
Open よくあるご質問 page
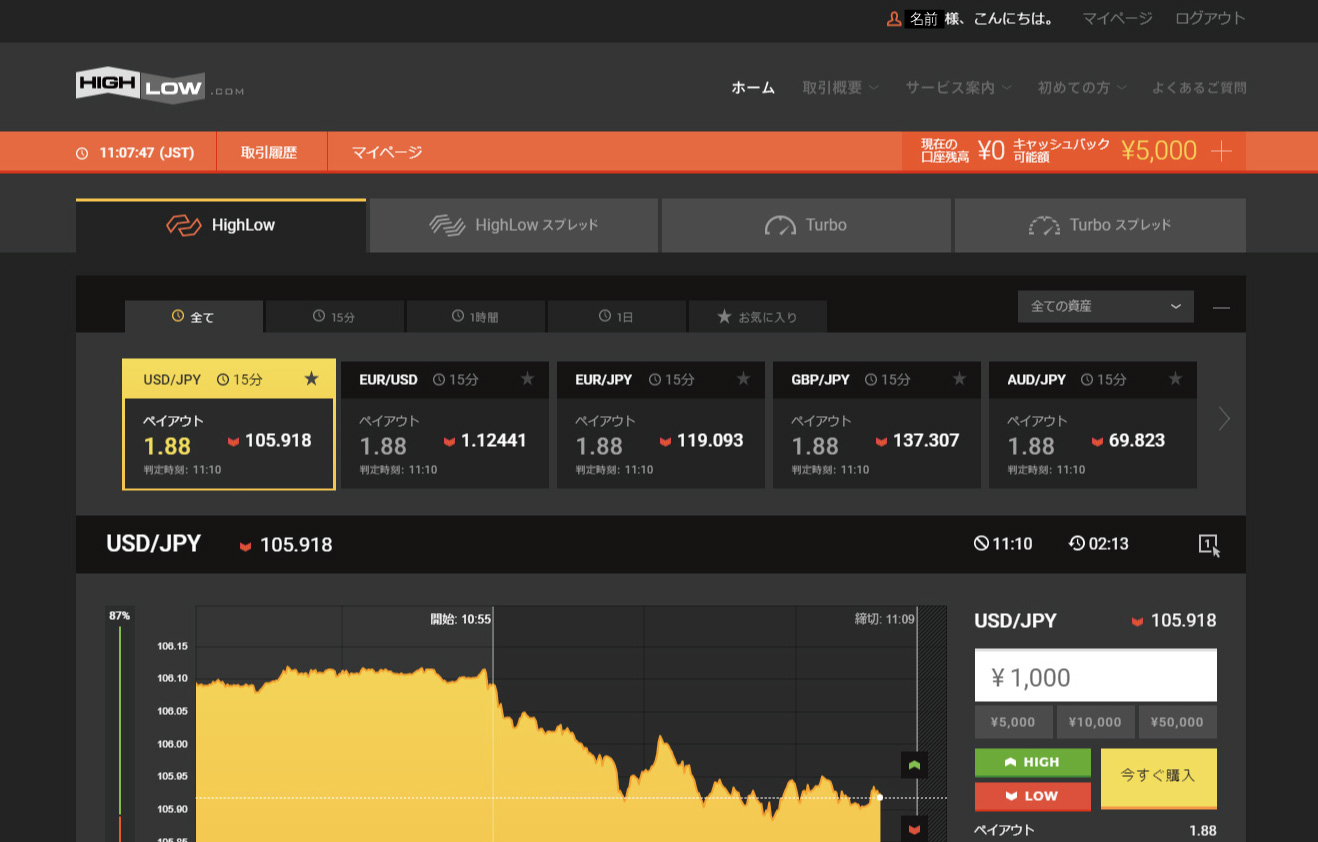point(1199,88)
